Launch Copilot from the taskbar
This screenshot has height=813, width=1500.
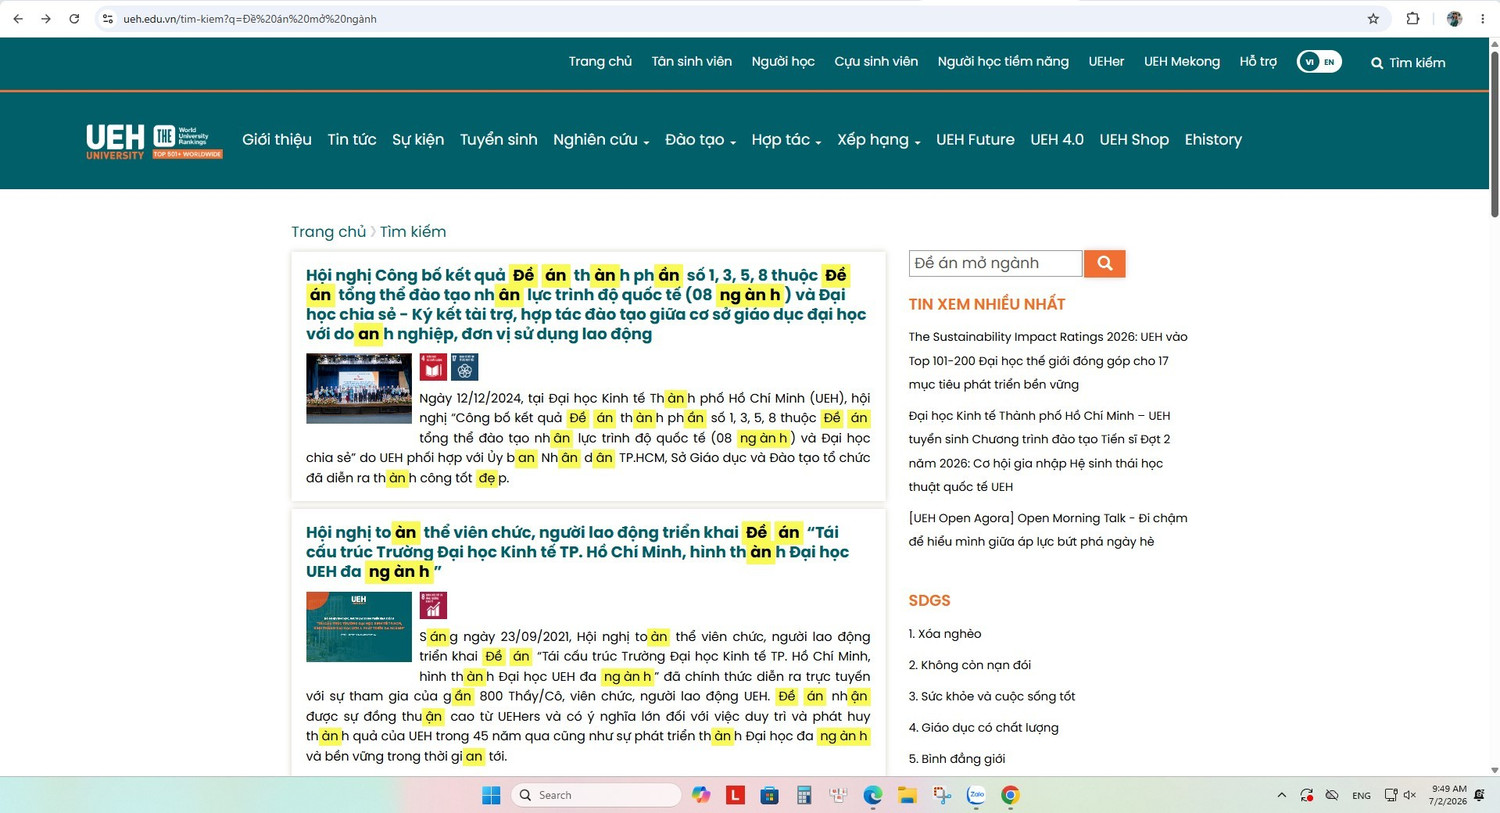point(701,795)
